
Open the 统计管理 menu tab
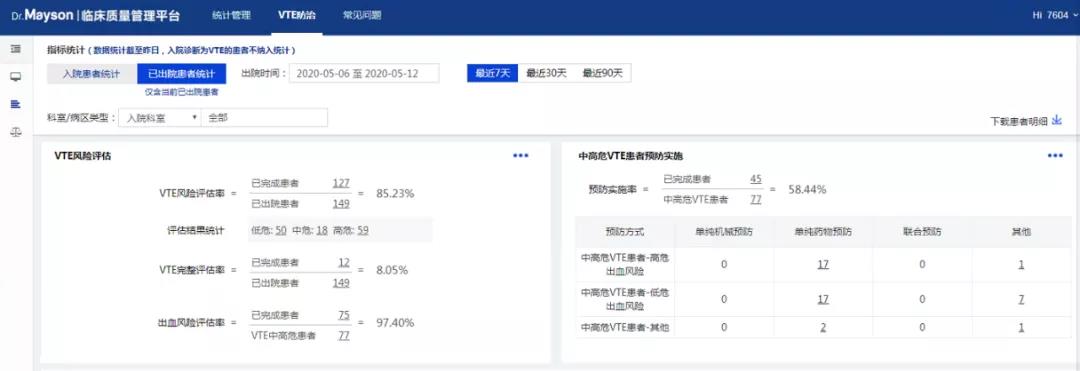tap(231, 15)
